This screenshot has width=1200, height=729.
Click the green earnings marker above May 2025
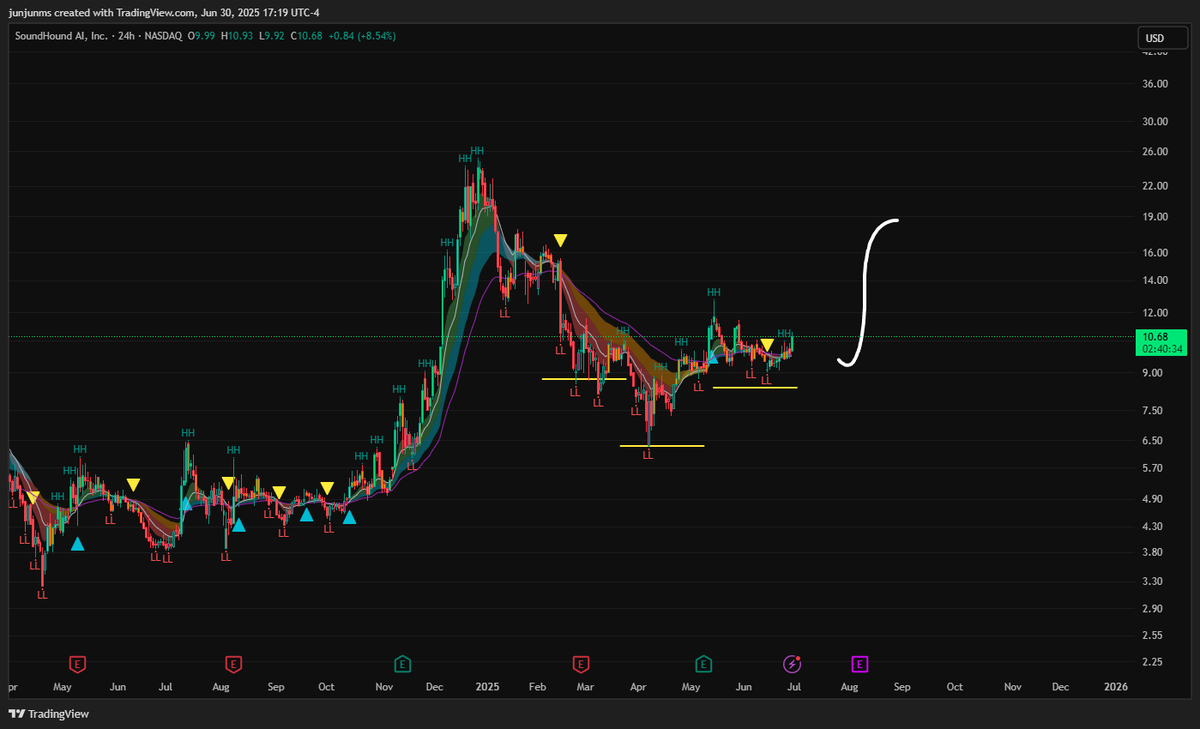(704, 663)
